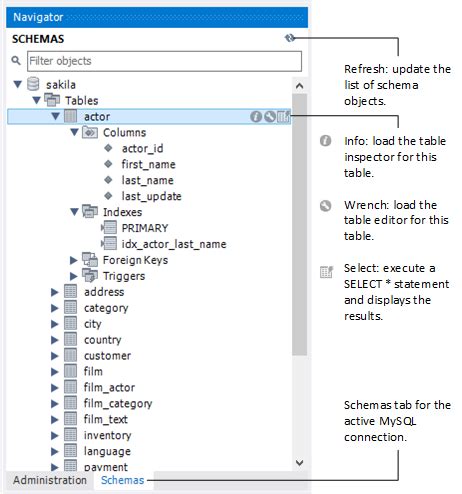
Task: Collapse the Tables folder
Action: (x=37, y=100)
